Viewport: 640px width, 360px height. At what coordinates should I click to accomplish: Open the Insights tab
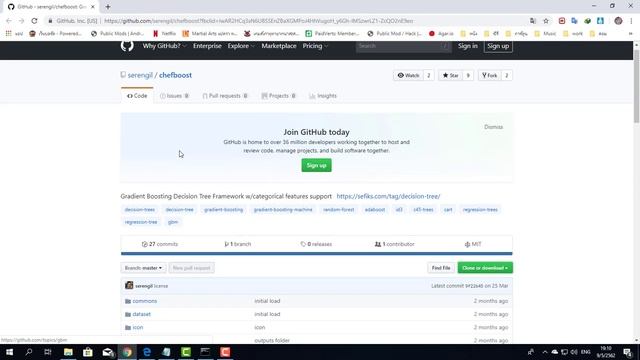pos(323,96)
